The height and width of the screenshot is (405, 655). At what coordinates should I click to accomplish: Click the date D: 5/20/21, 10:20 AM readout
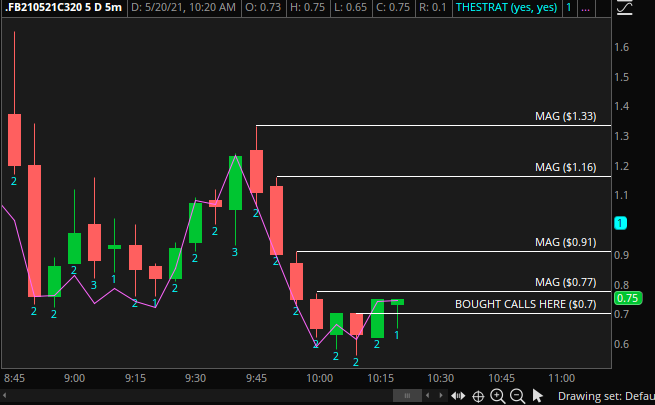pos(183,8)
